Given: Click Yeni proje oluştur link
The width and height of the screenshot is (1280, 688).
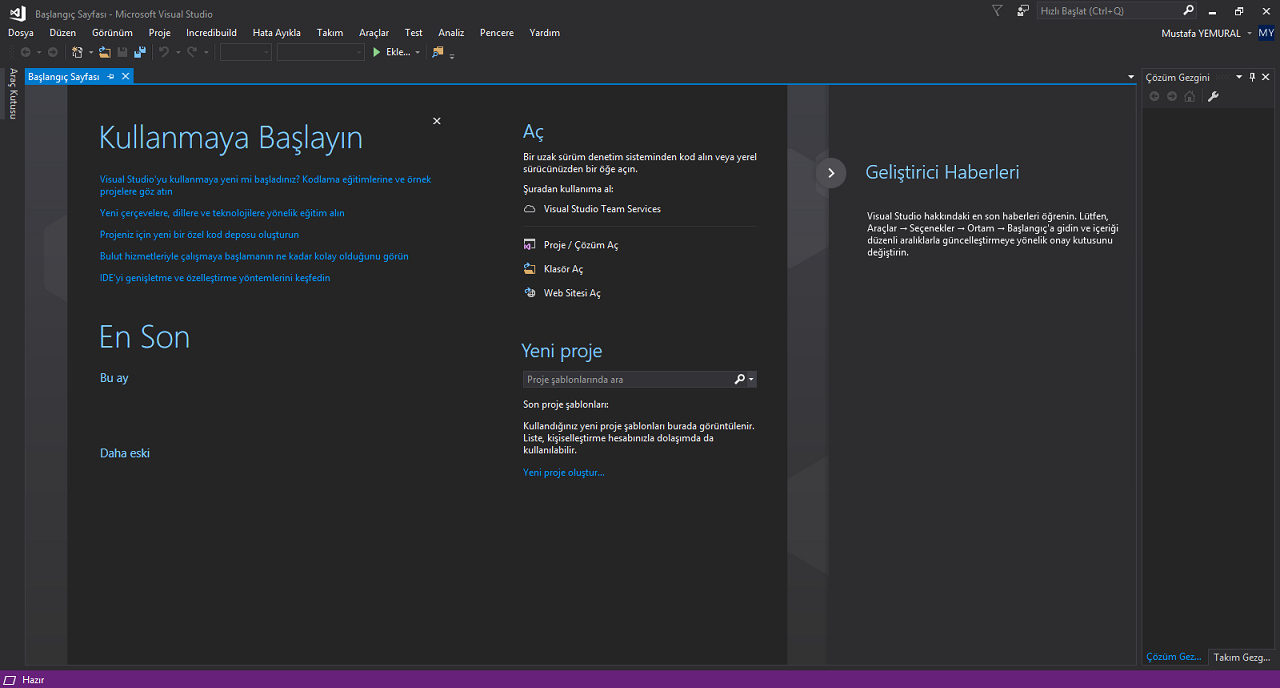Looking at the screenshot, I should tap(564, 472).
